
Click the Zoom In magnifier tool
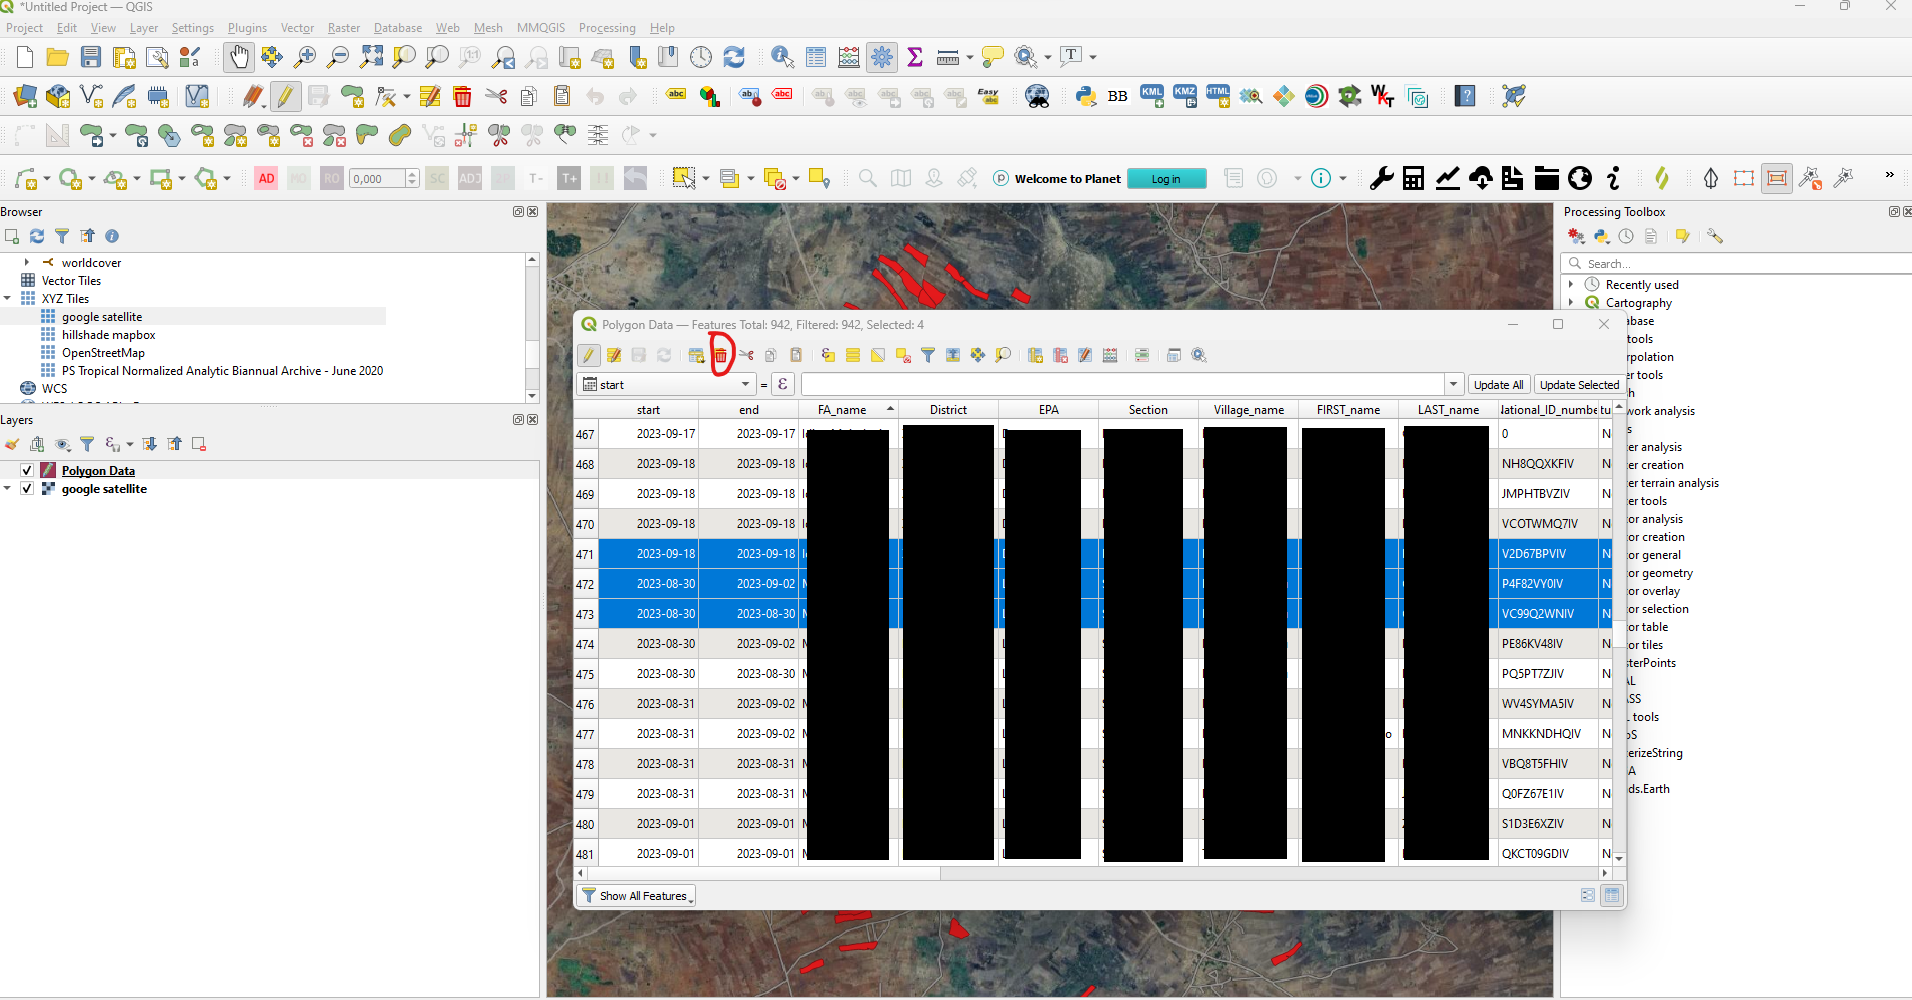(304, 57)
